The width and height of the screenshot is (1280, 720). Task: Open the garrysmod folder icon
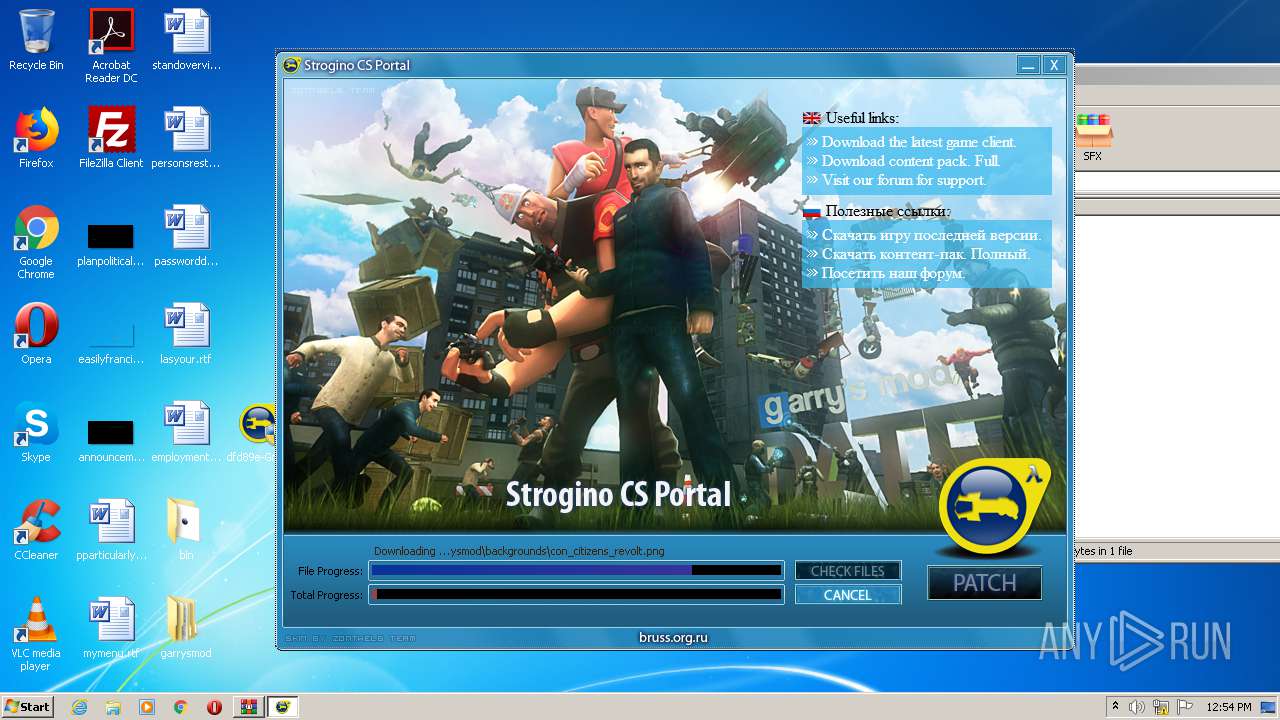(186, 628)
